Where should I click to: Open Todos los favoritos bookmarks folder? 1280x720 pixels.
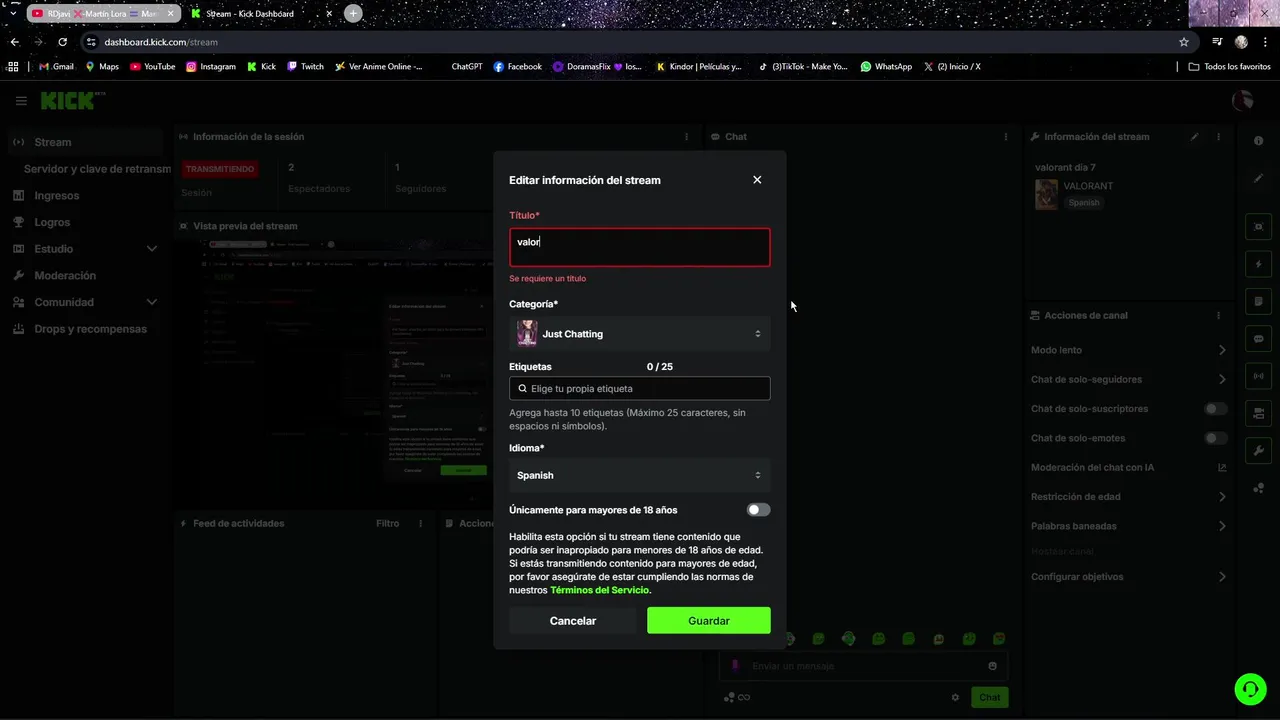pos(1229,67)
